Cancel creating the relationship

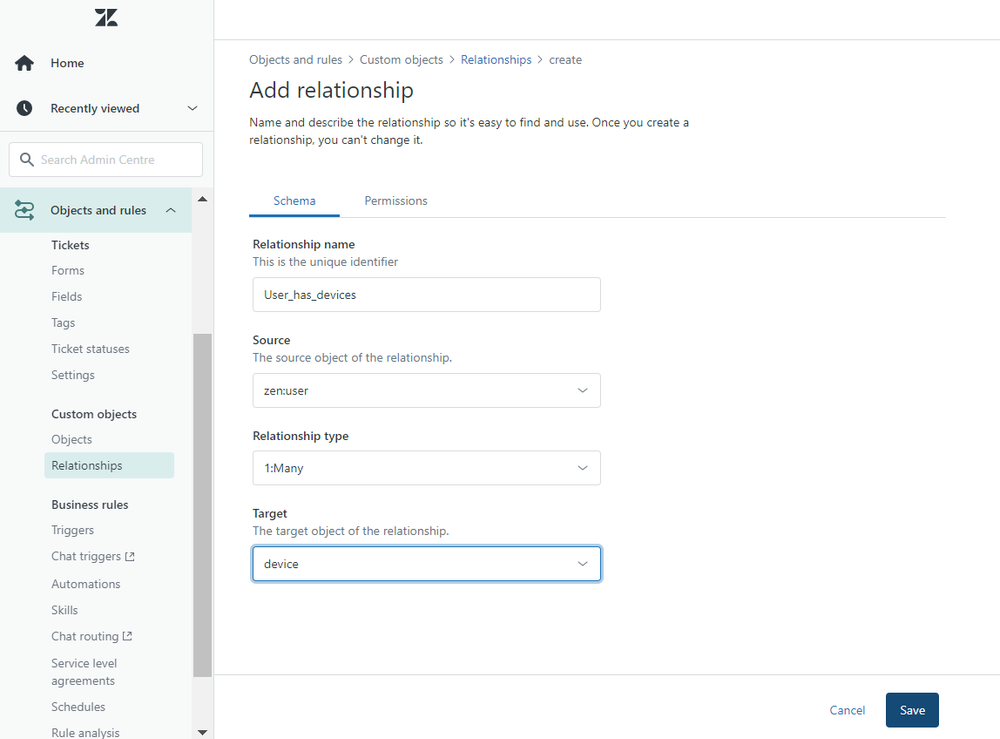[846, 710]
